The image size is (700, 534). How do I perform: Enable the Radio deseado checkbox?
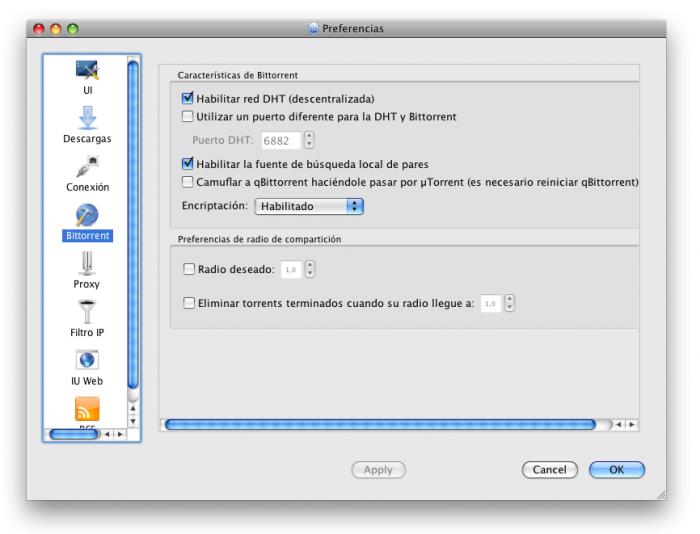[189, 269]
